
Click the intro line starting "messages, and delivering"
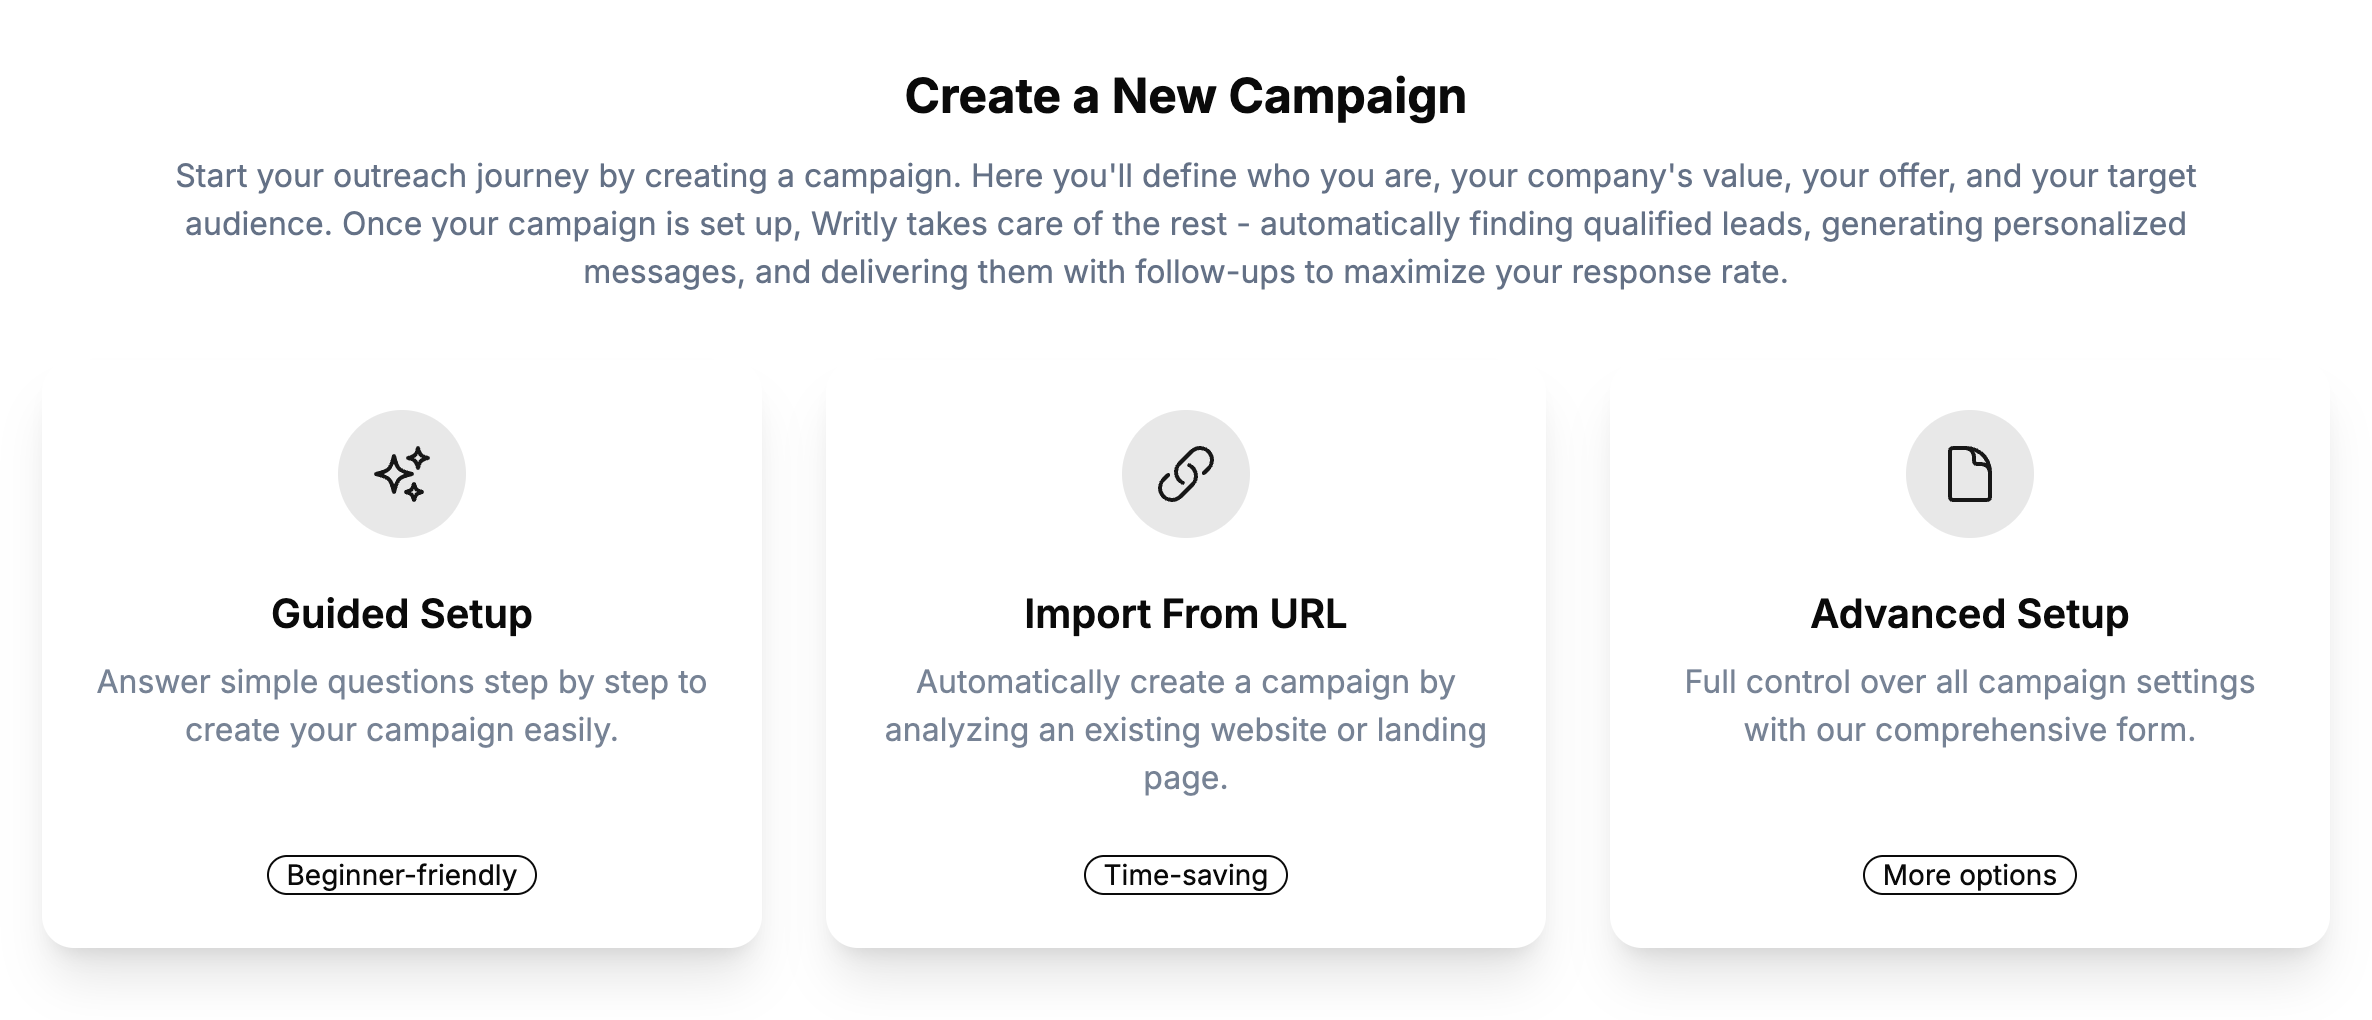tap(1186, 272)
